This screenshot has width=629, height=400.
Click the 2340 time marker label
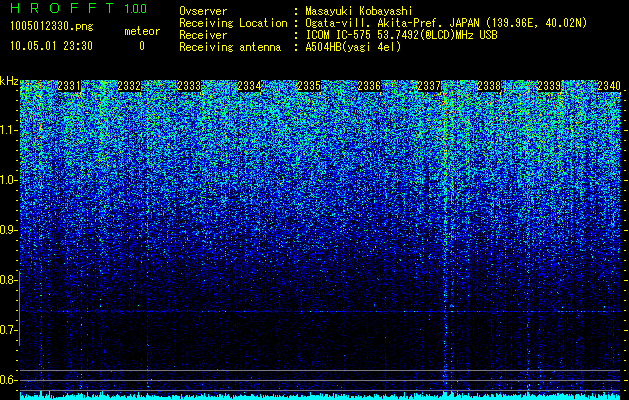[x=609, y=86]
